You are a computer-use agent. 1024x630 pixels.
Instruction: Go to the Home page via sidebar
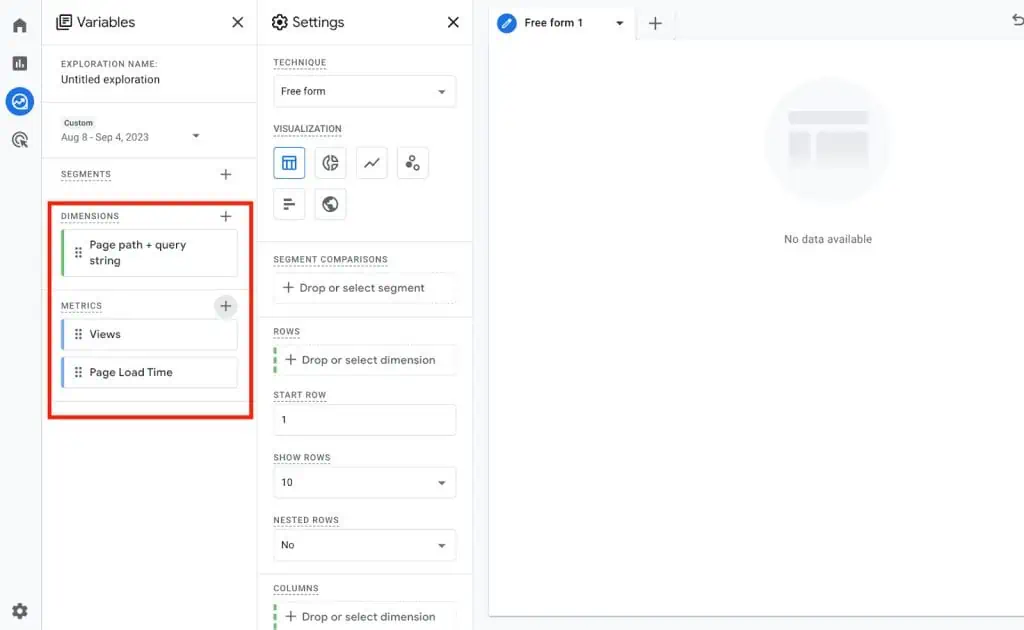20,24
